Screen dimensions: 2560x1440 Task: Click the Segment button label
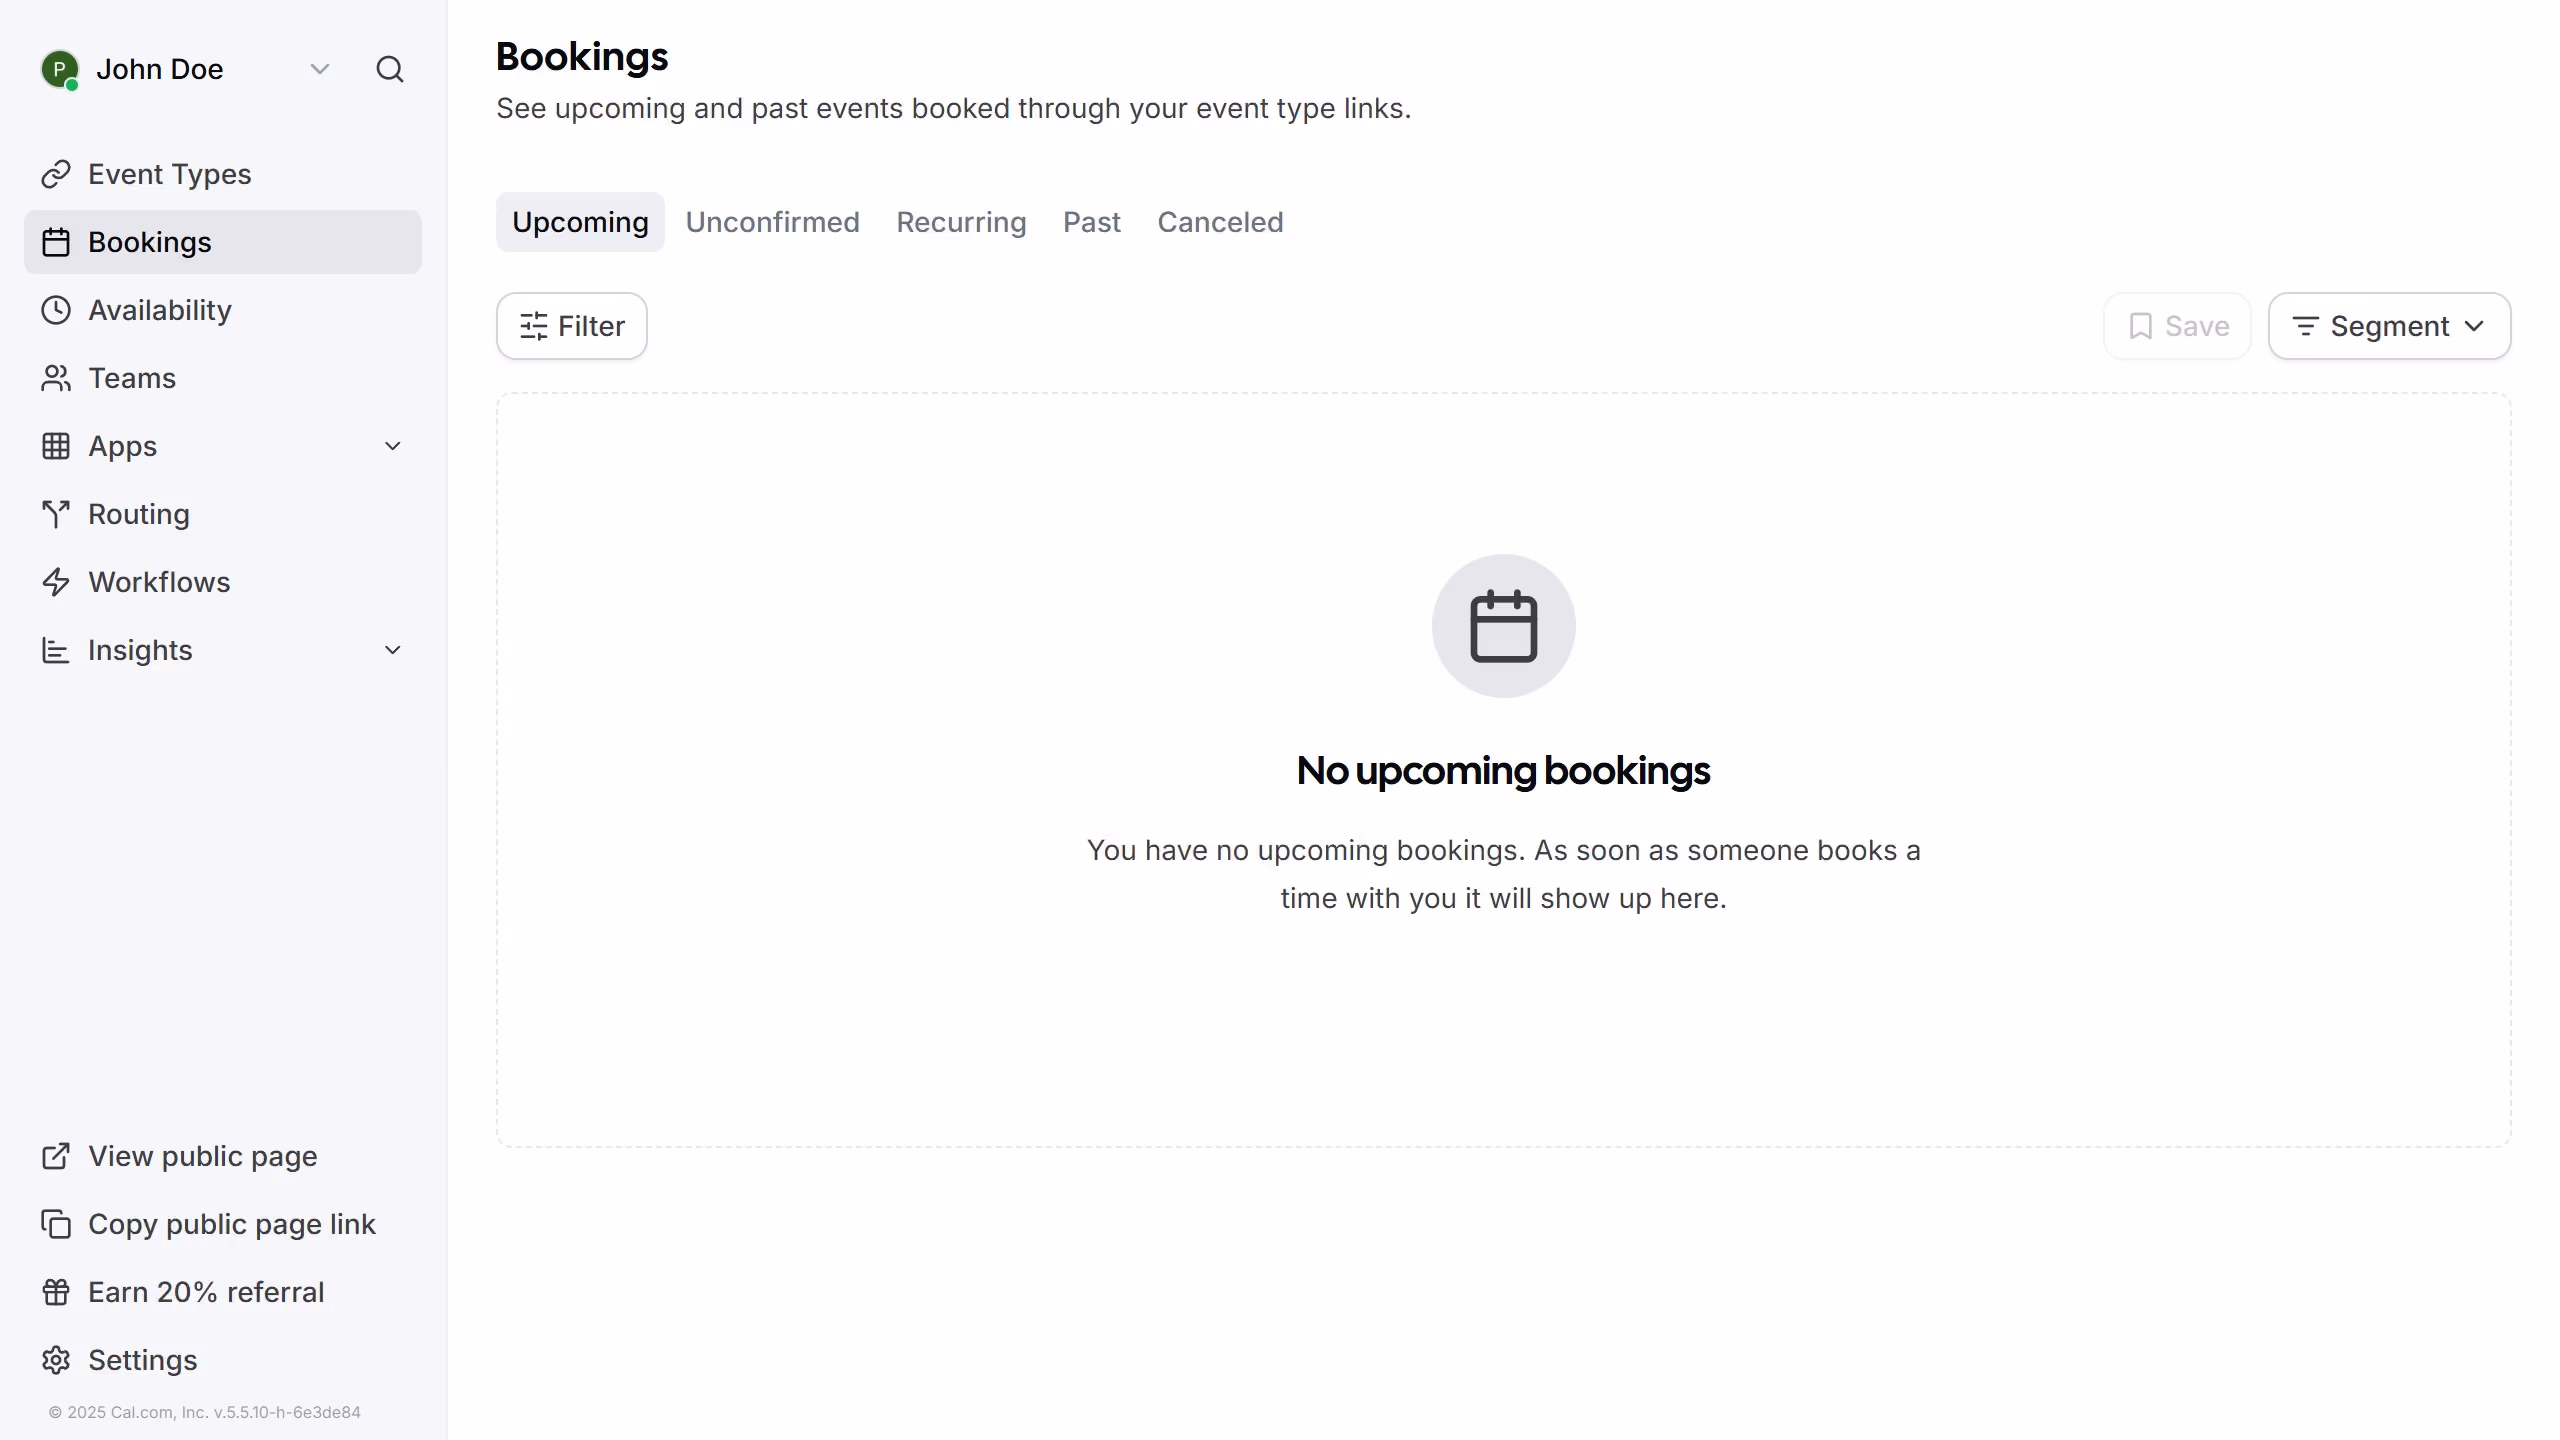2390,326
